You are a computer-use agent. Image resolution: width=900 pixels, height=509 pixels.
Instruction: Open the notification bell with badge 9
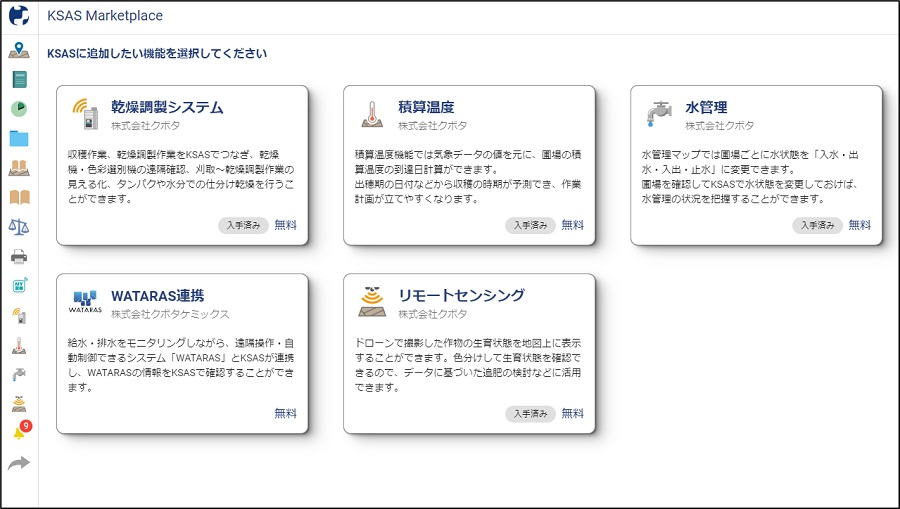21,430
